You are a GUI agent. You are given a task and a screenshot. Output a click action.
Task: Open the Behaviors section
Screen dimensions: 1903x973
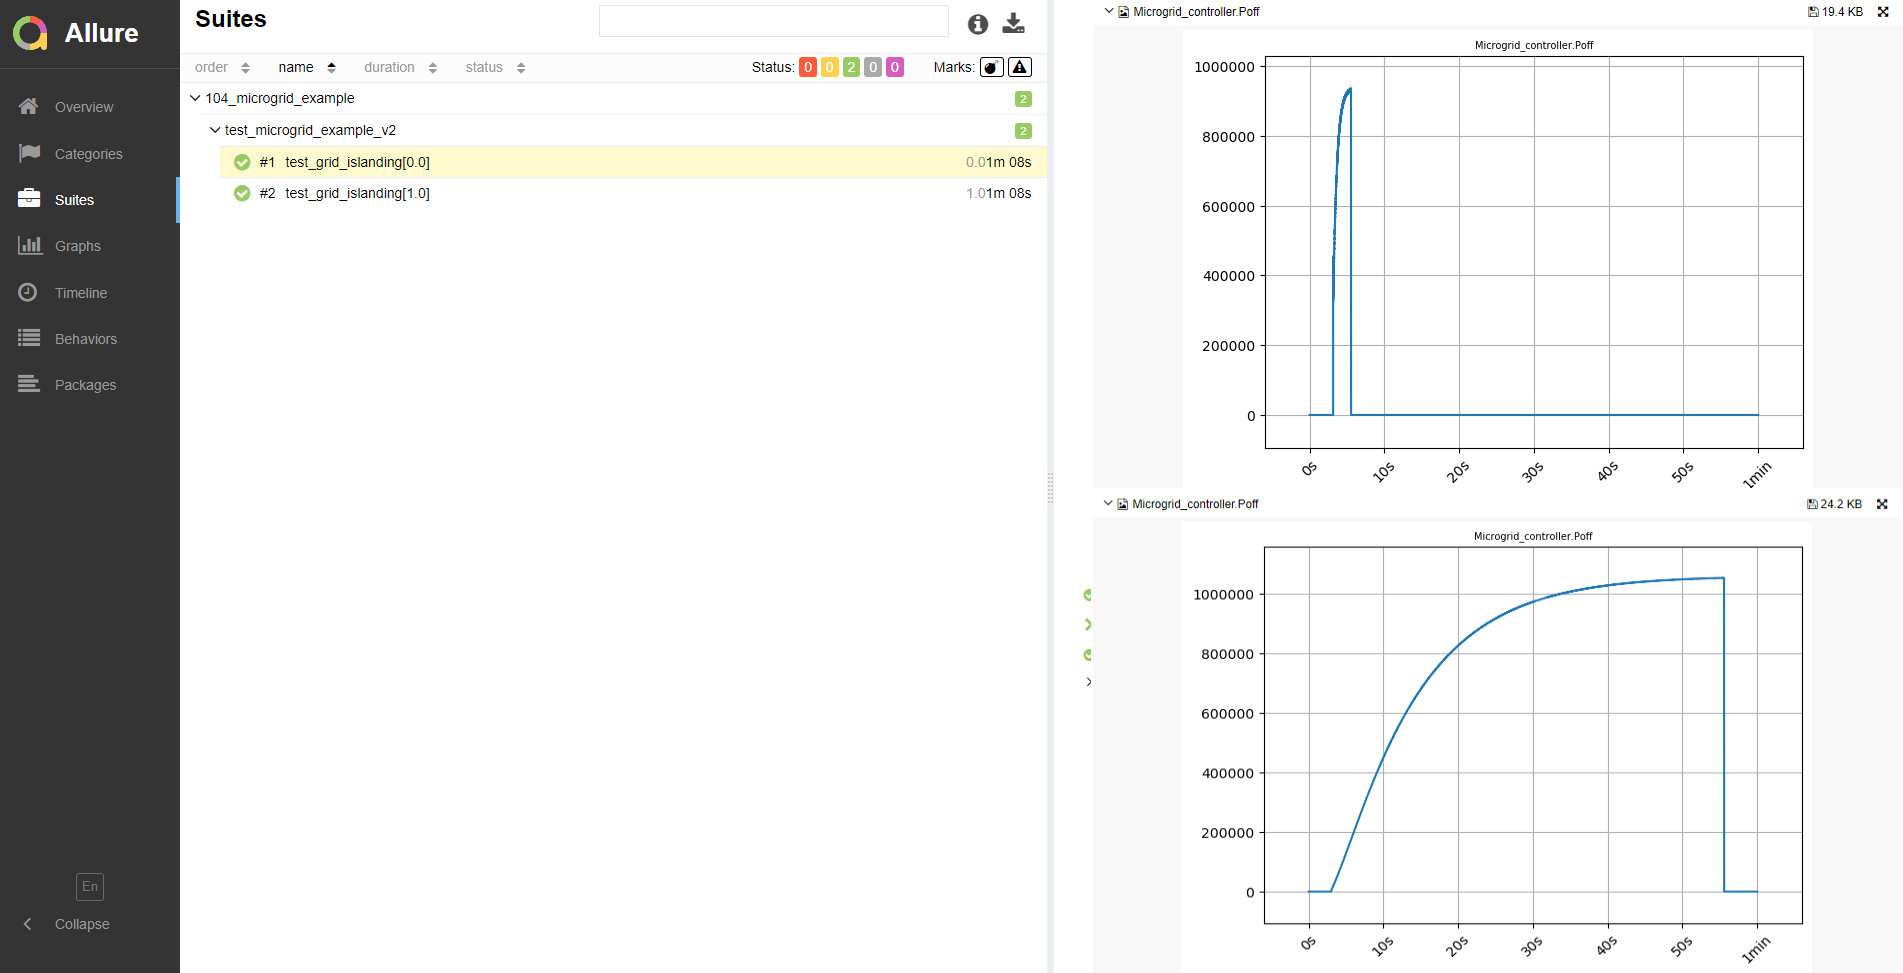(85, 339)
